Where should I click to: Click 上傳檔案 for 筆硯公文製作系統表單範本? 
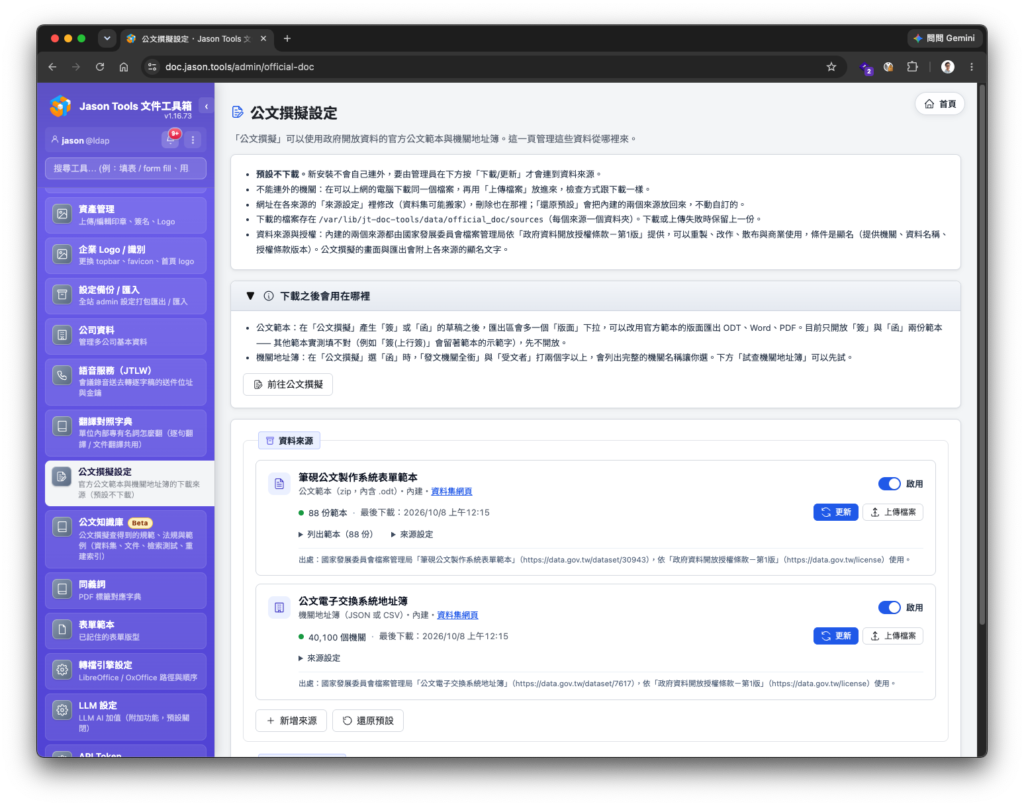pyautogui.click(x=893, y=512)
